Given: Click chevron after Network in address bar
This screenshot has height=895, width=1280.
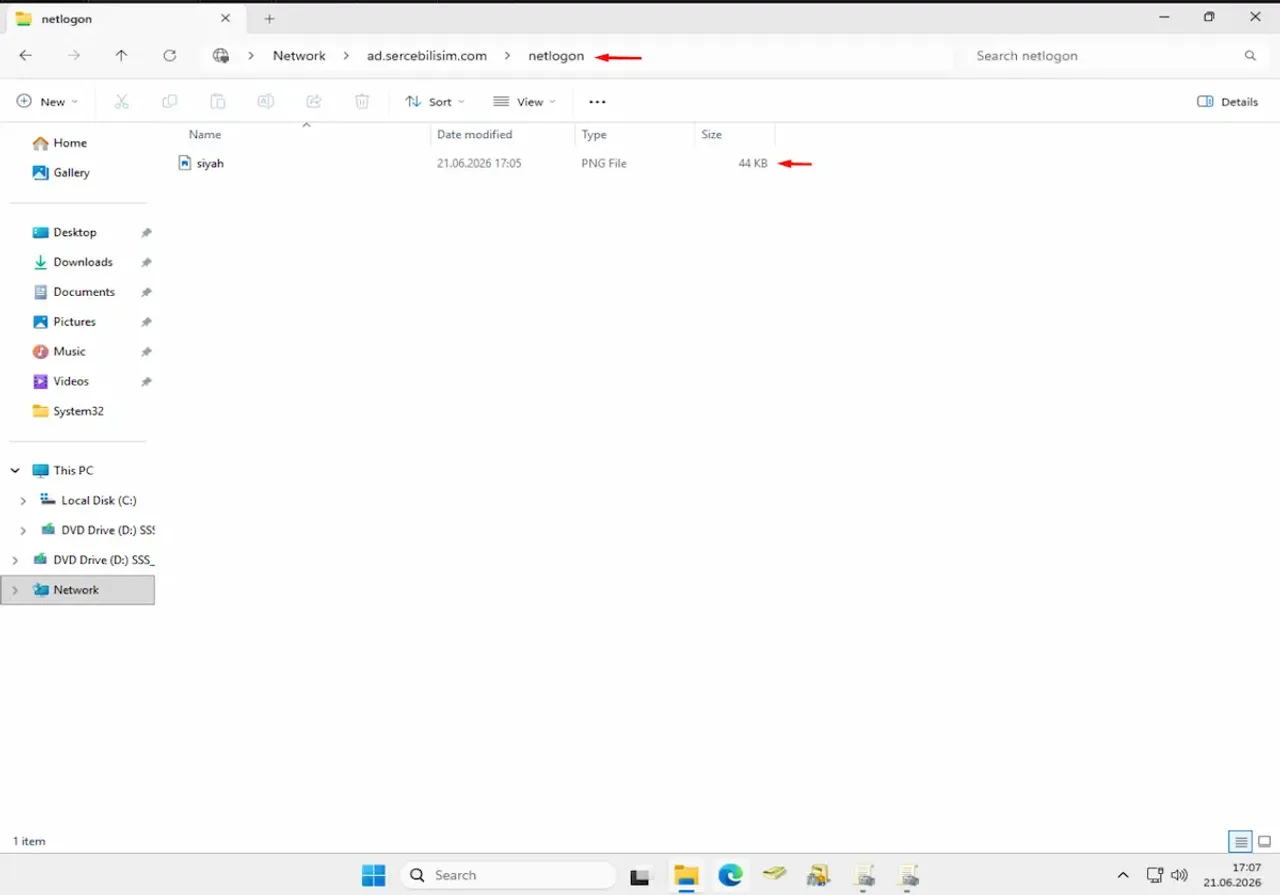Looking at the screenshot, I should coord(346,56).
